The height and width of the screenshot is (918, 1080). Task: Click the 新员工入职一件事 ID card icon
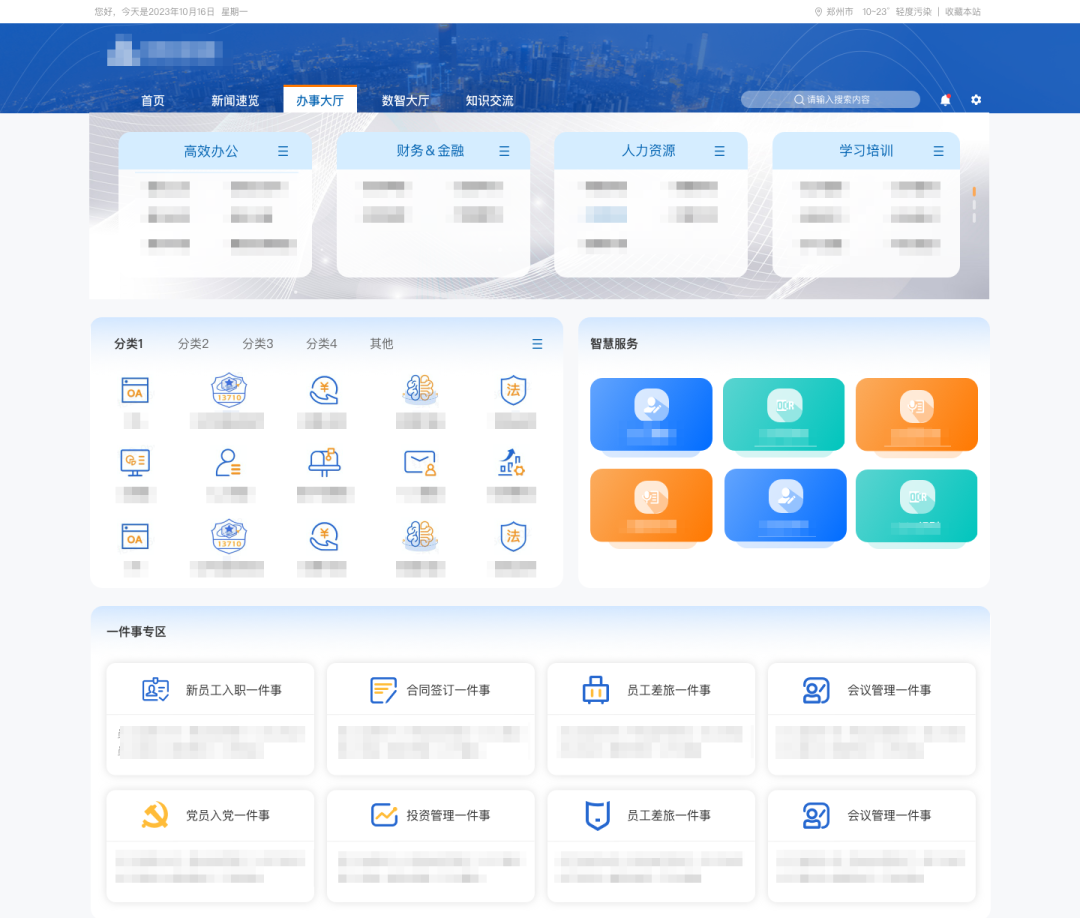click(155, 690)
